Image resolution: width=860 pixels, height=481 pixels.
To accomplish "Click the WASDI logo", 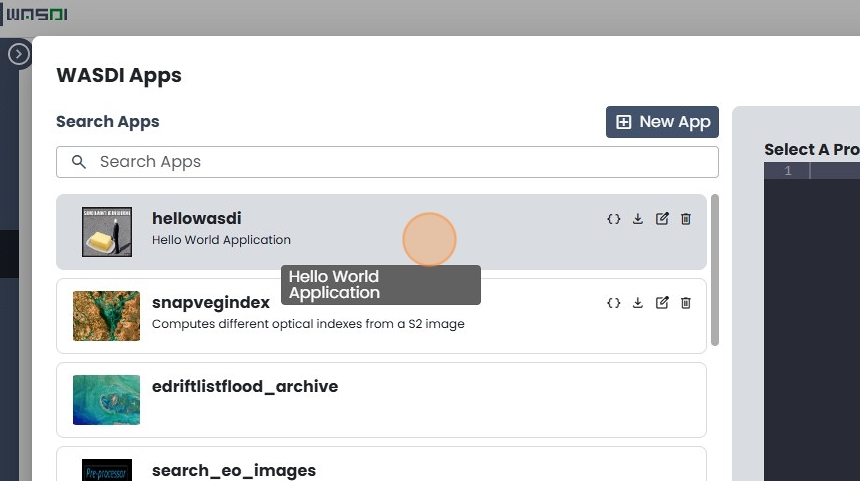I will (36, 14).
